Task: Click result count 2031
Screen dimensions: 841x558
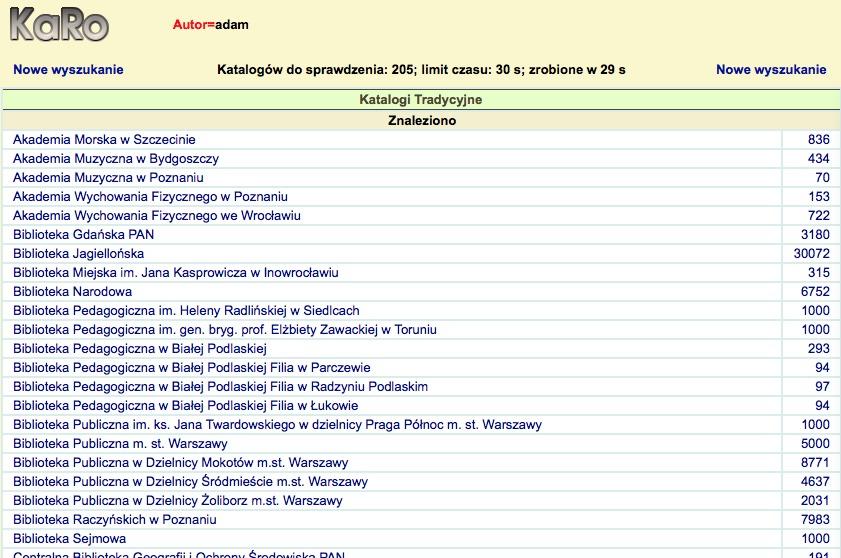Action: [815, 501]
